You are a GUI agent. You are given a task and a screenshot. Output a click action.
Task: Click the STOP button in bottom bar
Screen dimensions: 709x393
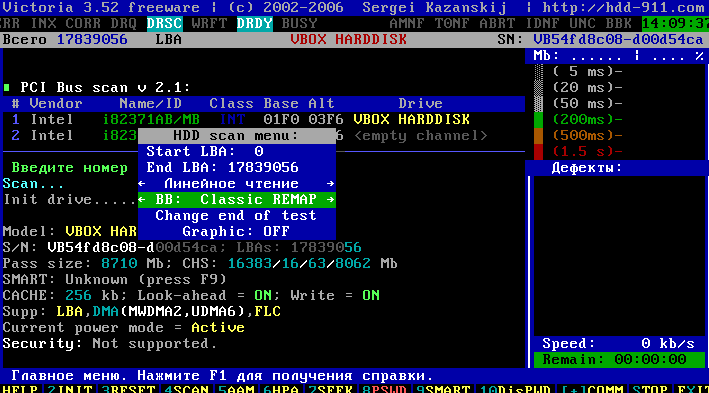click(650, 389)
